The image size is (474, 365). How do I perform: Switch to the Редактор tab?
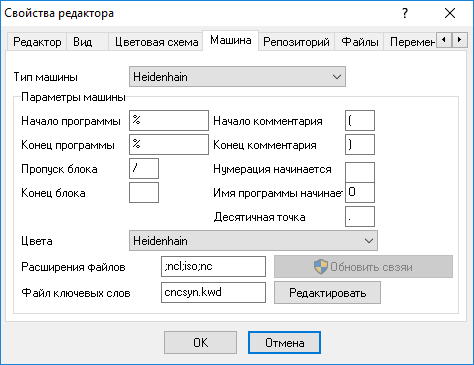[x=37, y=42]
